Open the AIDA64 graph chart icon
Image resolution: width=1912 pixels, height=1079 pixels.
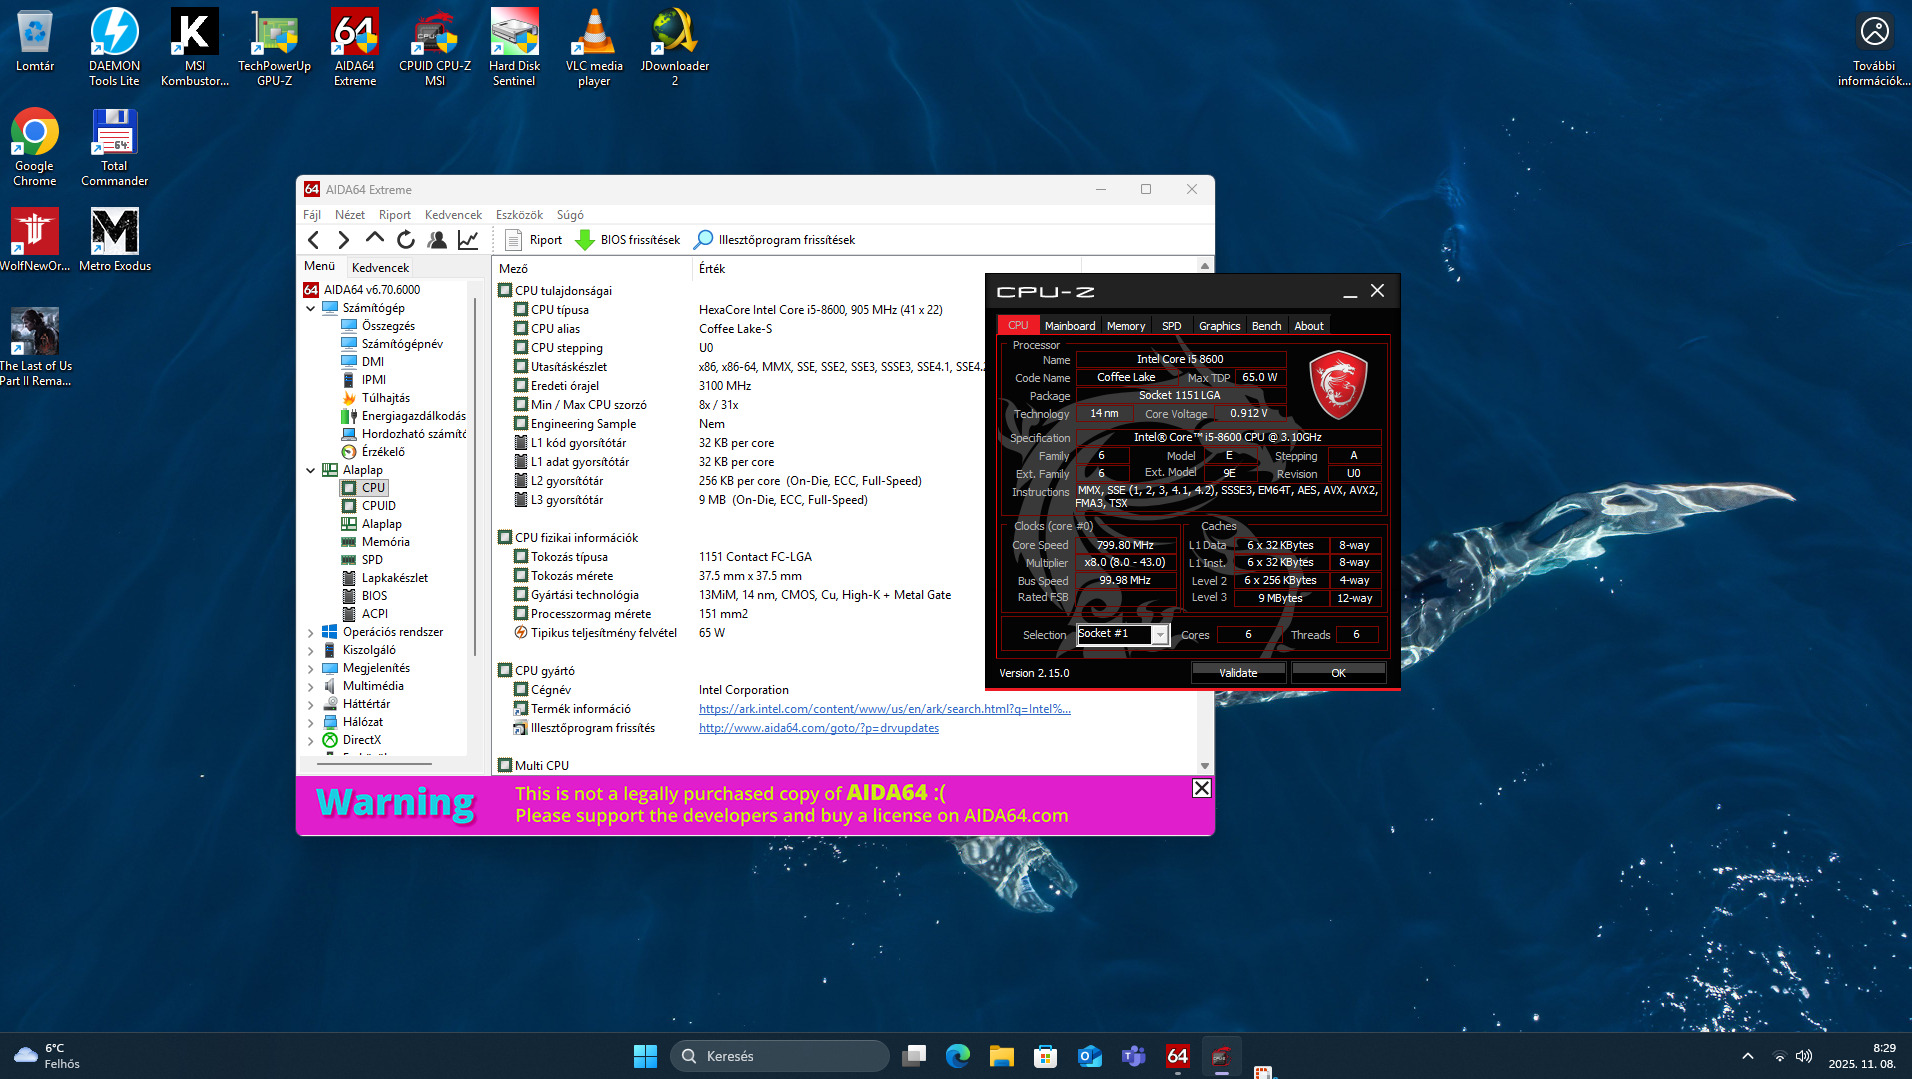click(x=468, y=240)
